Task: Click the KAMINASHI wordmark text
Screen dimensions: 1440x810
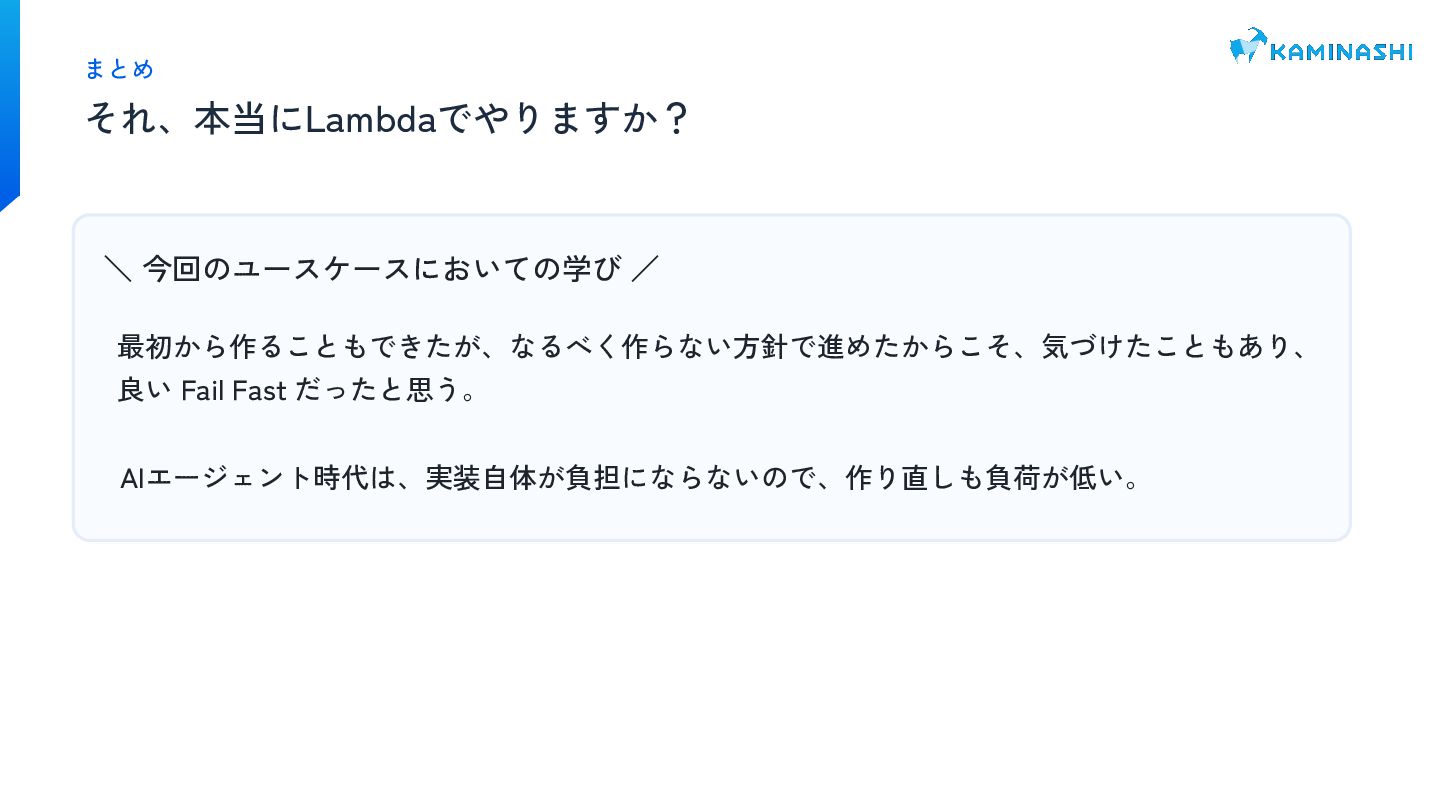Action: (1340, 51)
